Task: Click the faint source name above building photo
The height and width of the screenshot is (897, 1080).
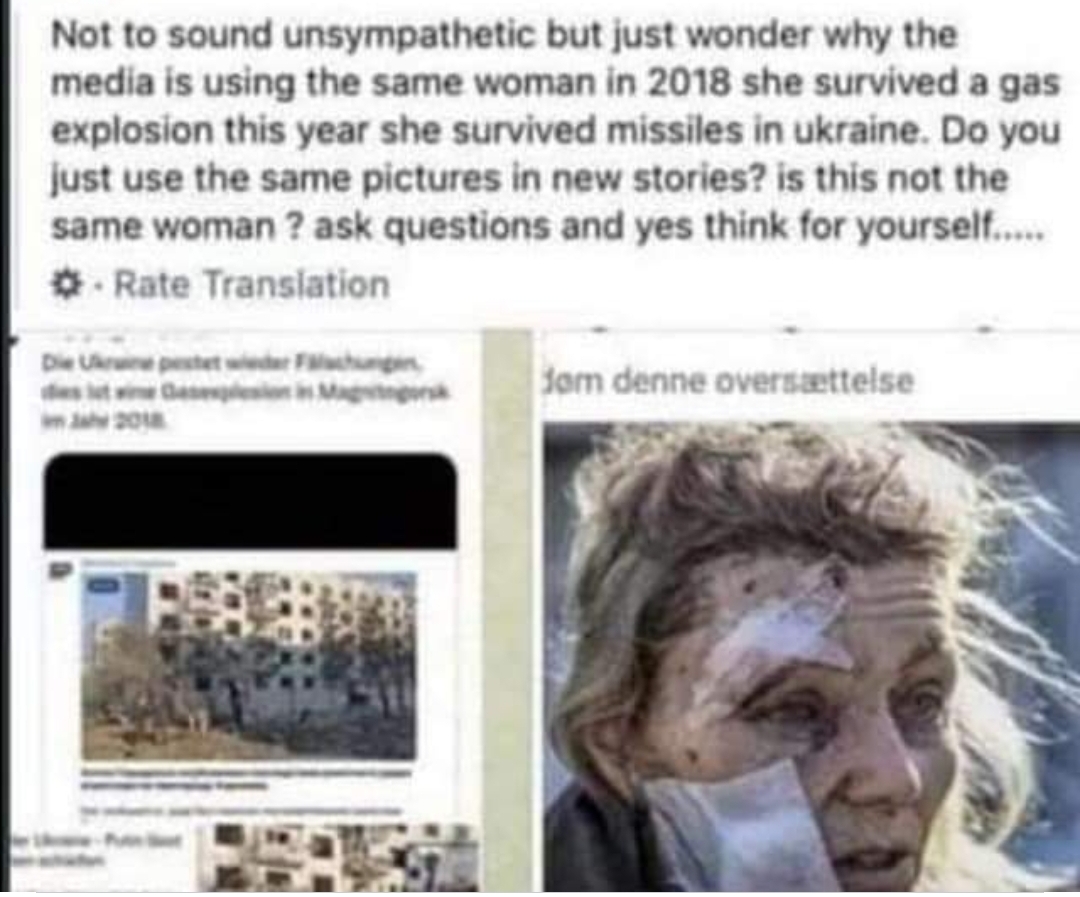Action: pyautogui.click(x=127, y=564)
